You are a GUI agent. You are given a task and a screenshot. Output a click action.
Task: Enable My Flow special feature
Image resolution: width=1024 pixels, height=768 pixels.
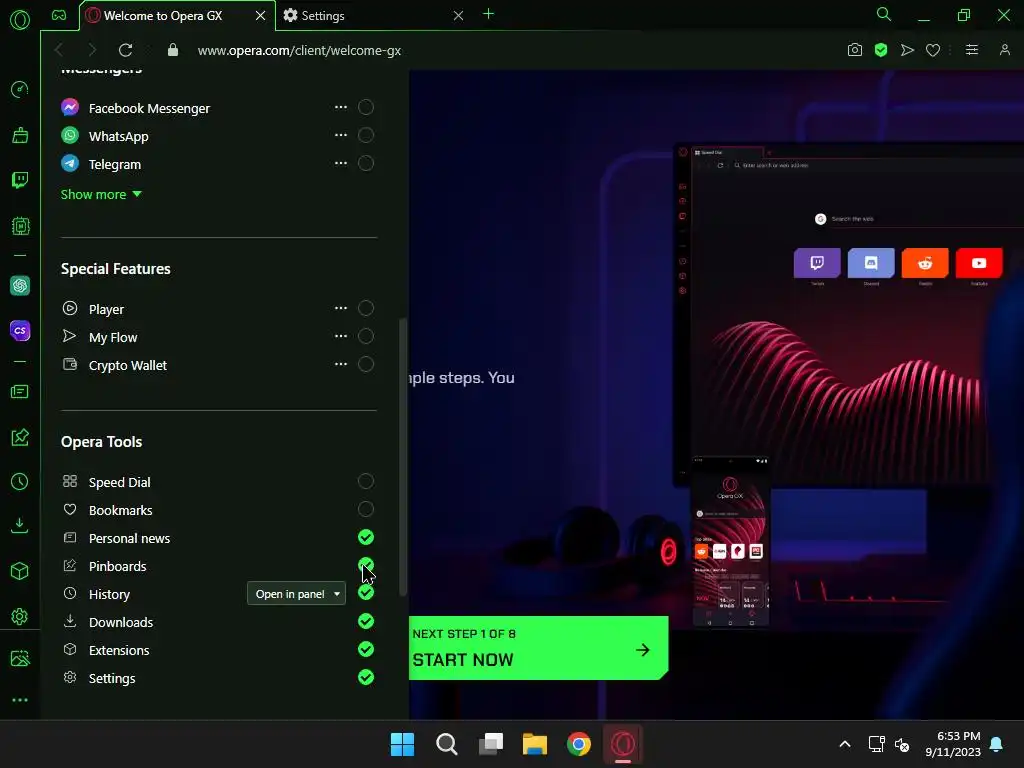[x=366, y=336]
